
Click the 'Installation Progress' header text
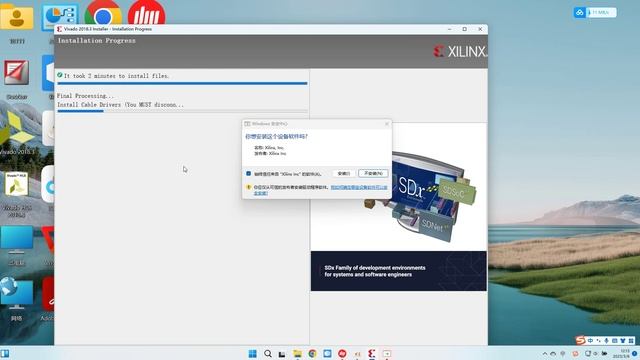point(97,40)
